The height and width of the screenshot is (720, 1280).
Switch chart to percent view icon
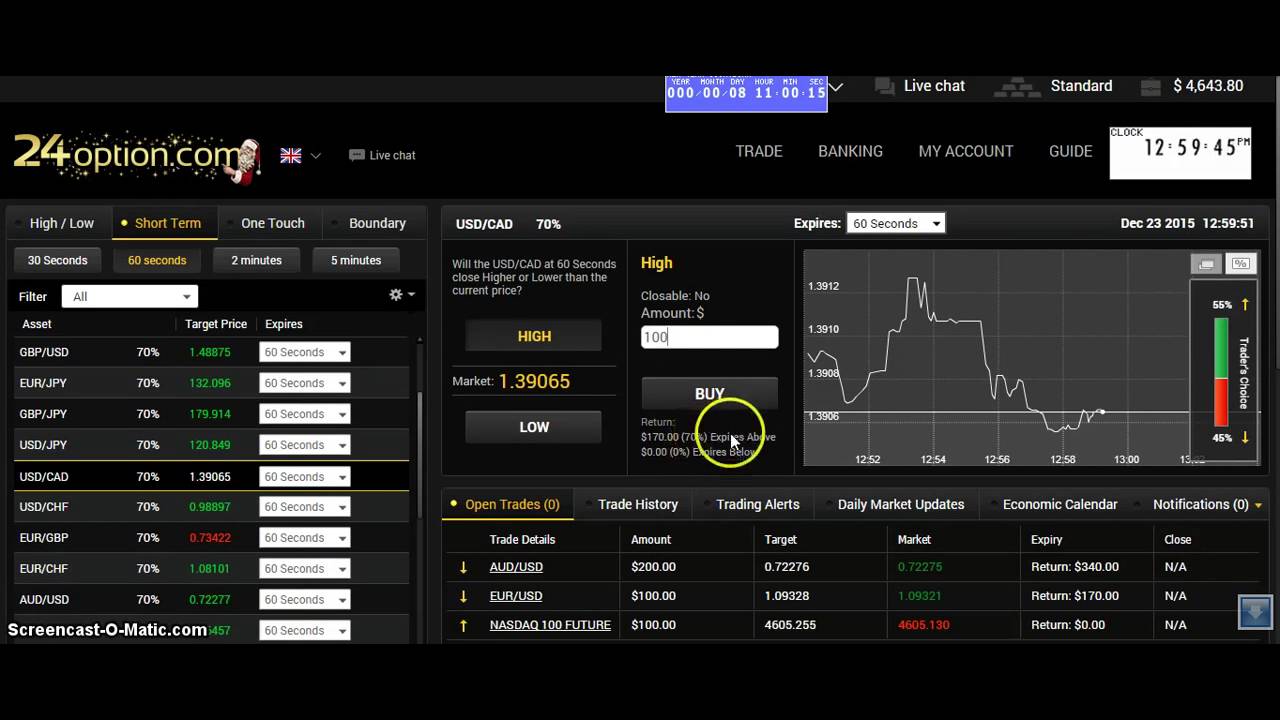1241,264
